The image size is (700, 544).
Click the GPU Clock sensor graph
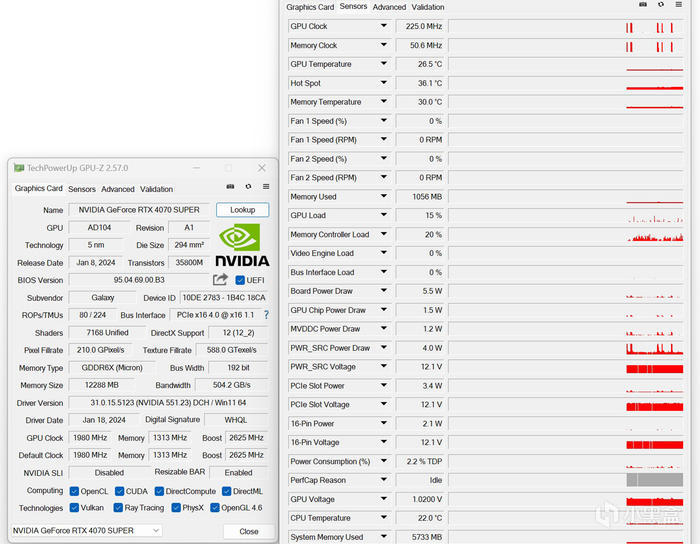click(x=566, y=26)
